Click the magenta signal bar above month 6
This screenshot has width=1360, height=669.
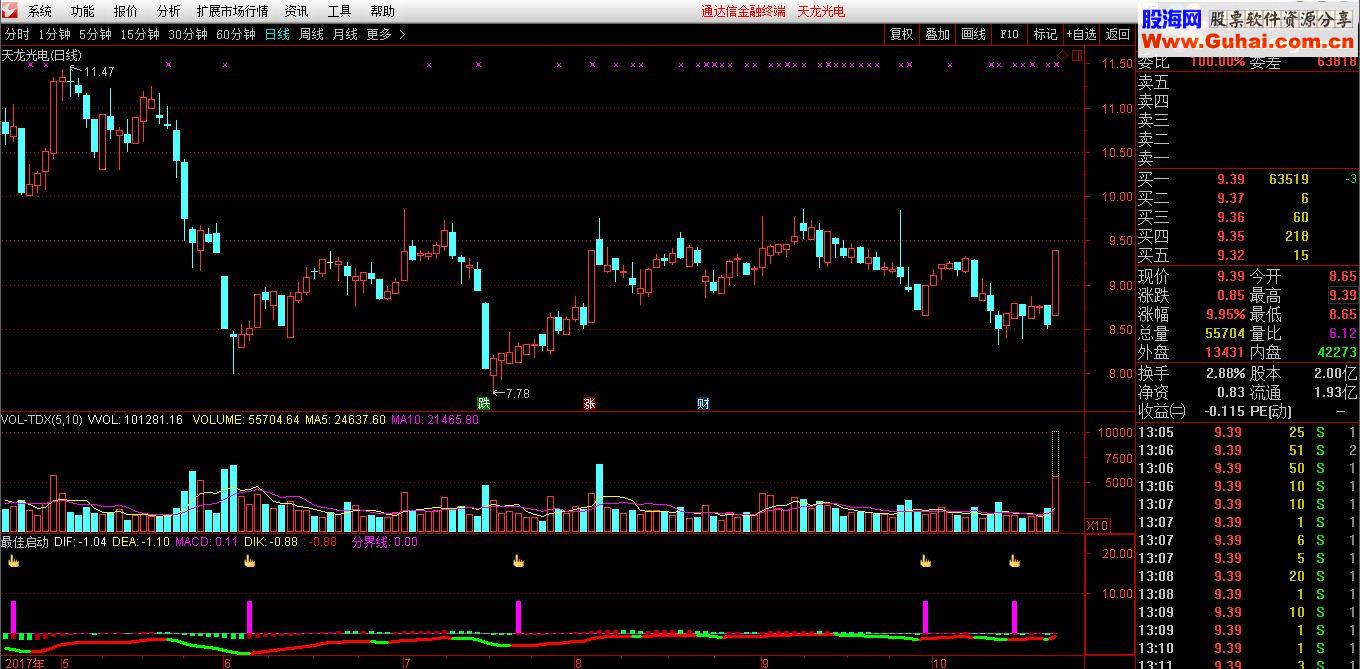[249, 617]
